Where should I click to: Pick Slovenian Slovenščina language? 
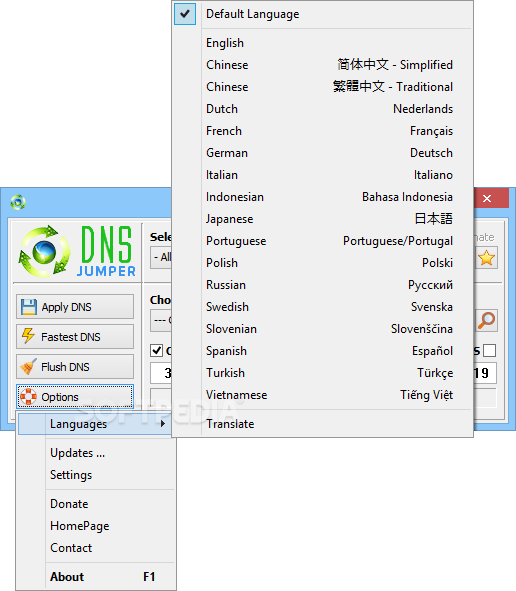(323, 329)
